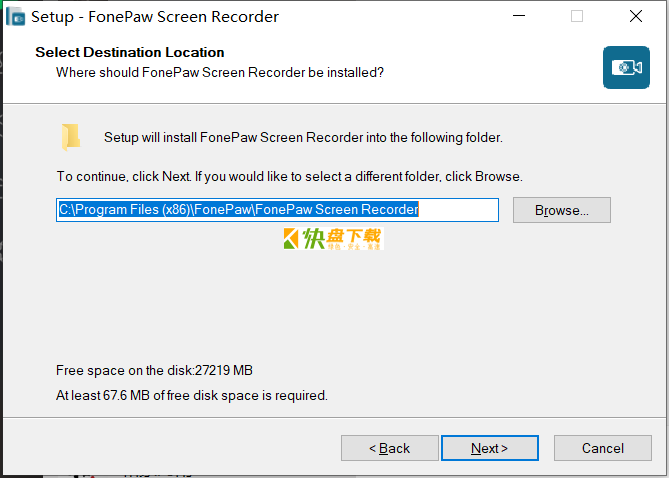Open the Browse folder dialog

point(561,210)
